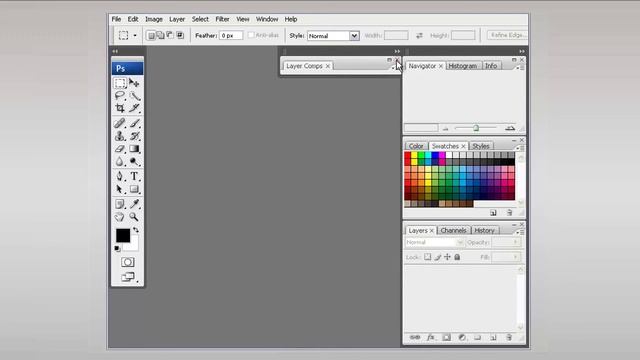Viewport: 640px width, 360px height.
Task: Toggle lock image pixels in Layers
Action: click(438, 257)
